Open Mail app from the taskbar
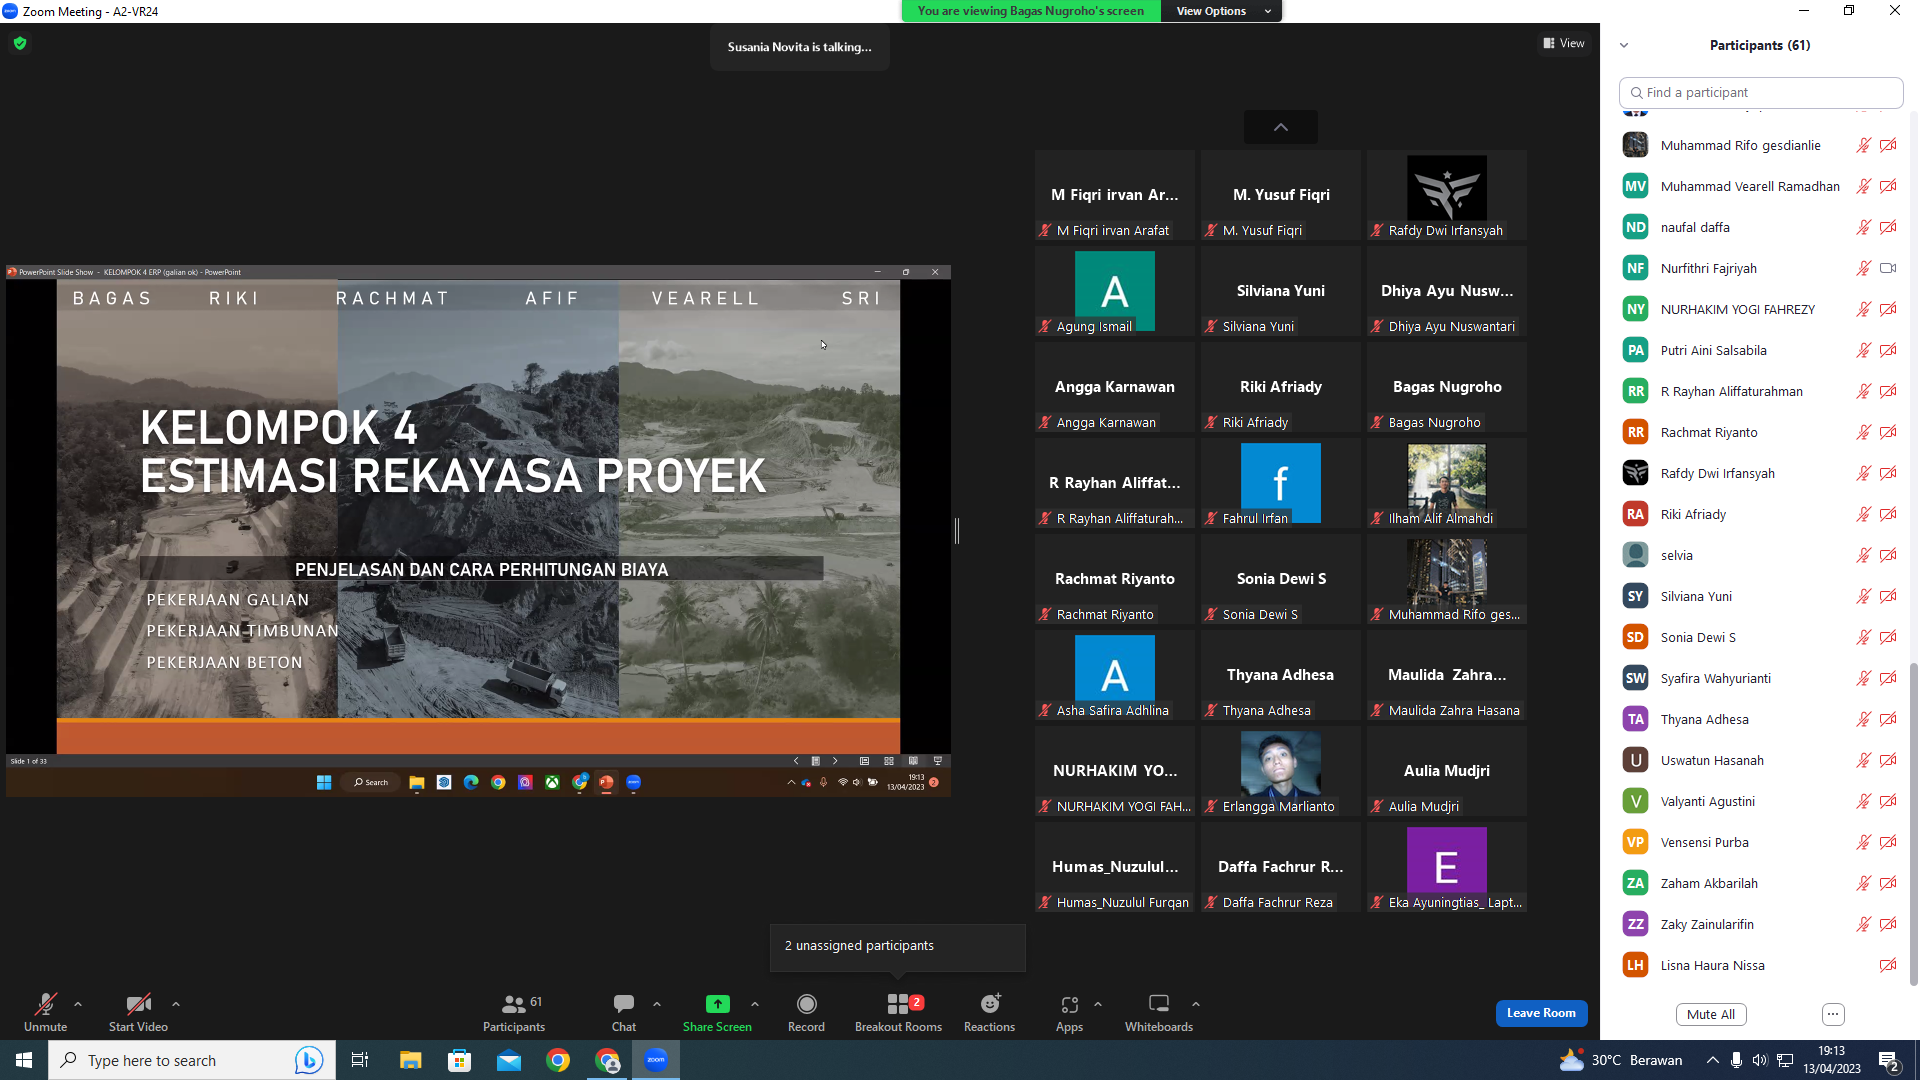Image resolution: width=1920 pixels, height=1080 pixels. tap(509, 1060)
